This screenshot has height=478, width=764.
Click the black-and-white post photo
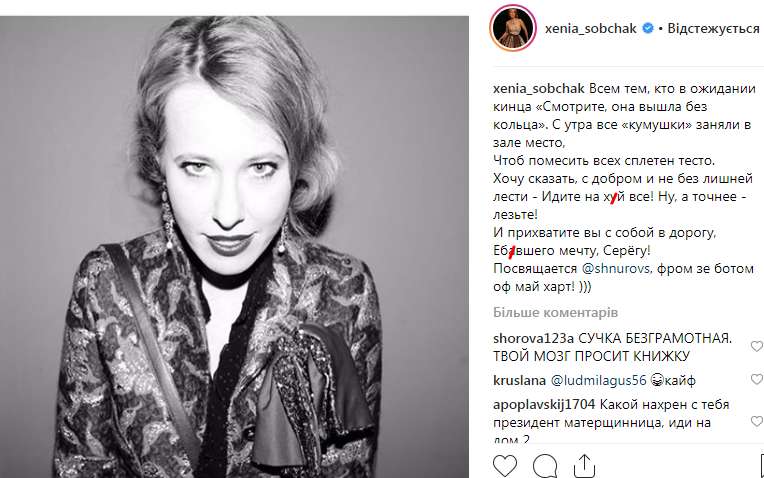point(234,247)
